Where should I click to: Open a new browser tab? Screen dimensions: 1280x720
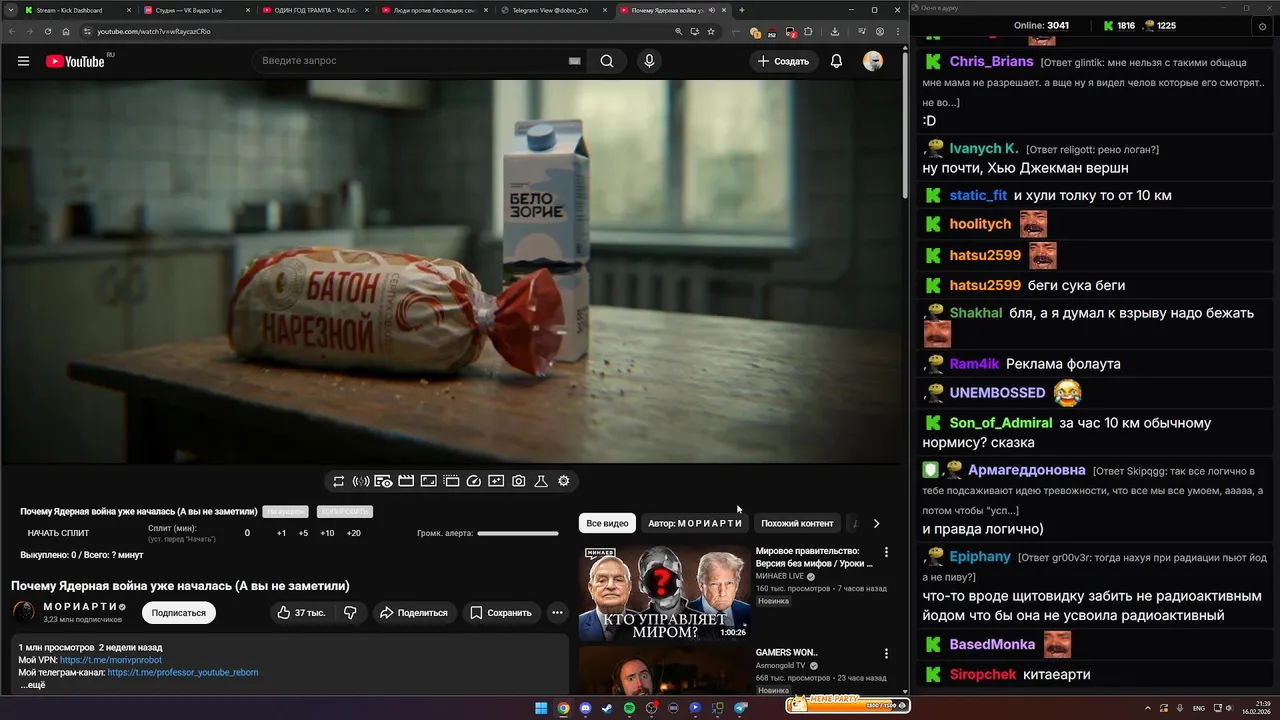click(741, 10)
